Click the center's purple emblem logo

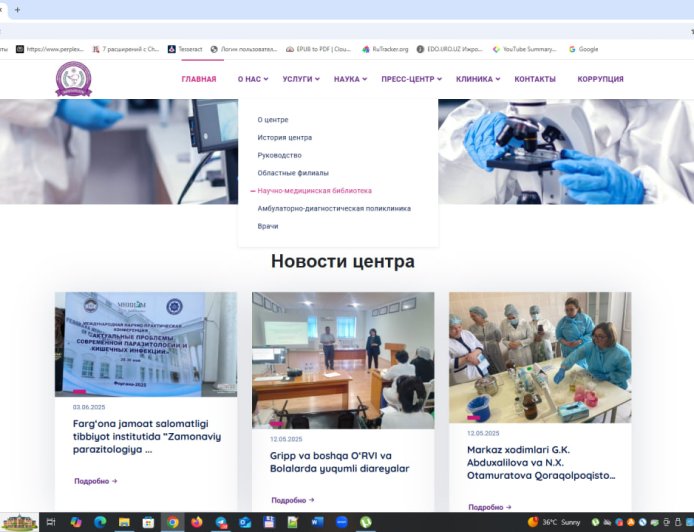[73, 79]
